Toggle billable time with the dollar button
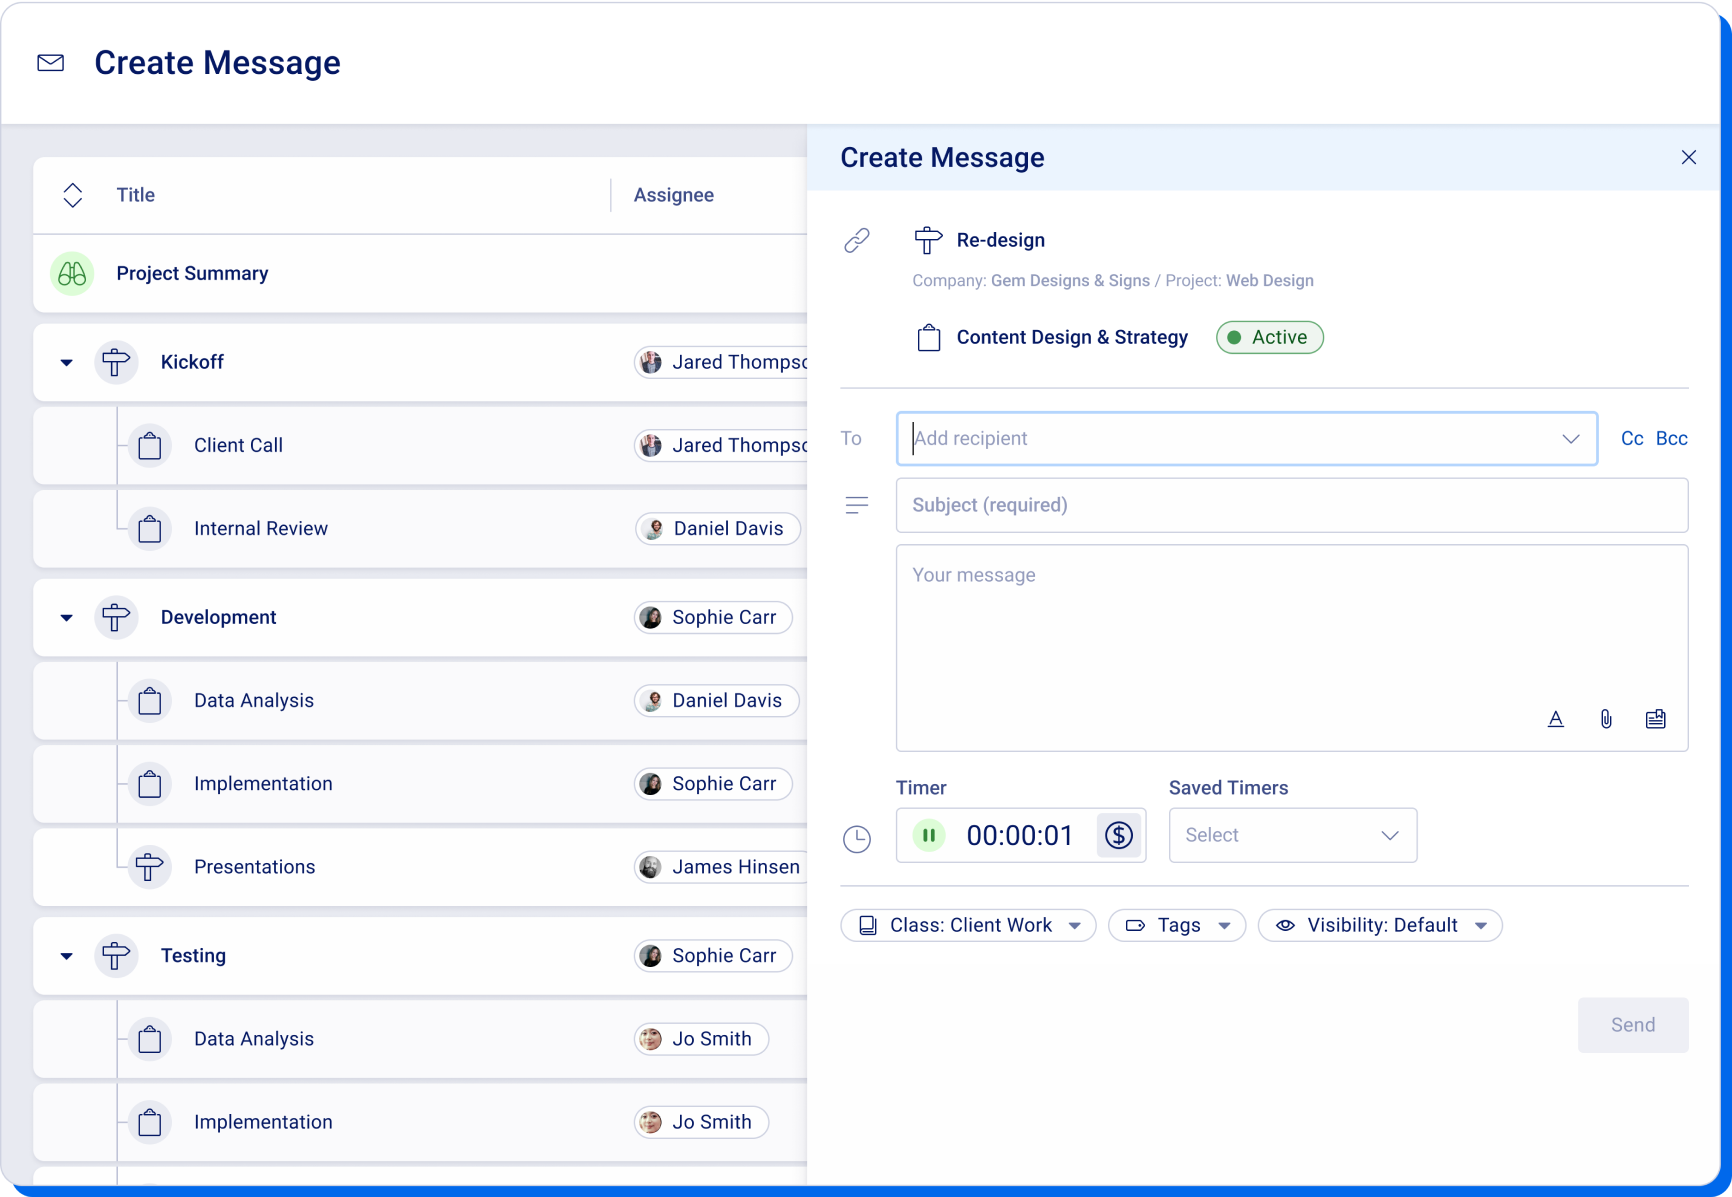This screenshot has height=1197, width=1732. [x=1118, y=835]
